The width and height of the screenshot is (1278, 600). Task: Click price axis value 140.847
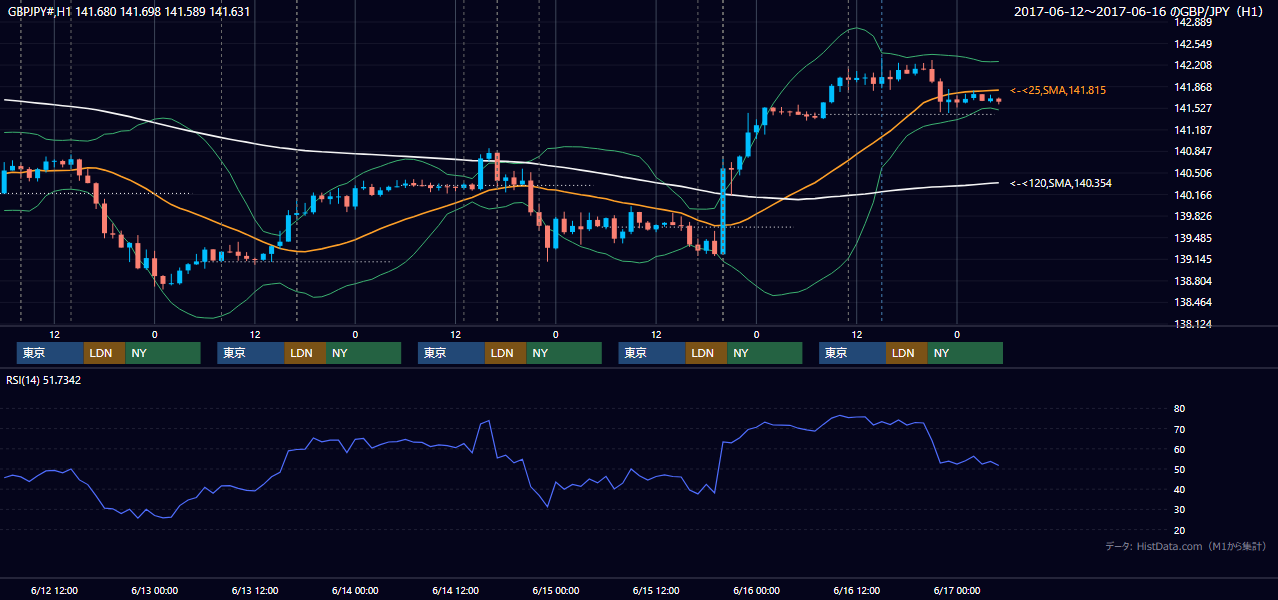tap(1194, 151)
